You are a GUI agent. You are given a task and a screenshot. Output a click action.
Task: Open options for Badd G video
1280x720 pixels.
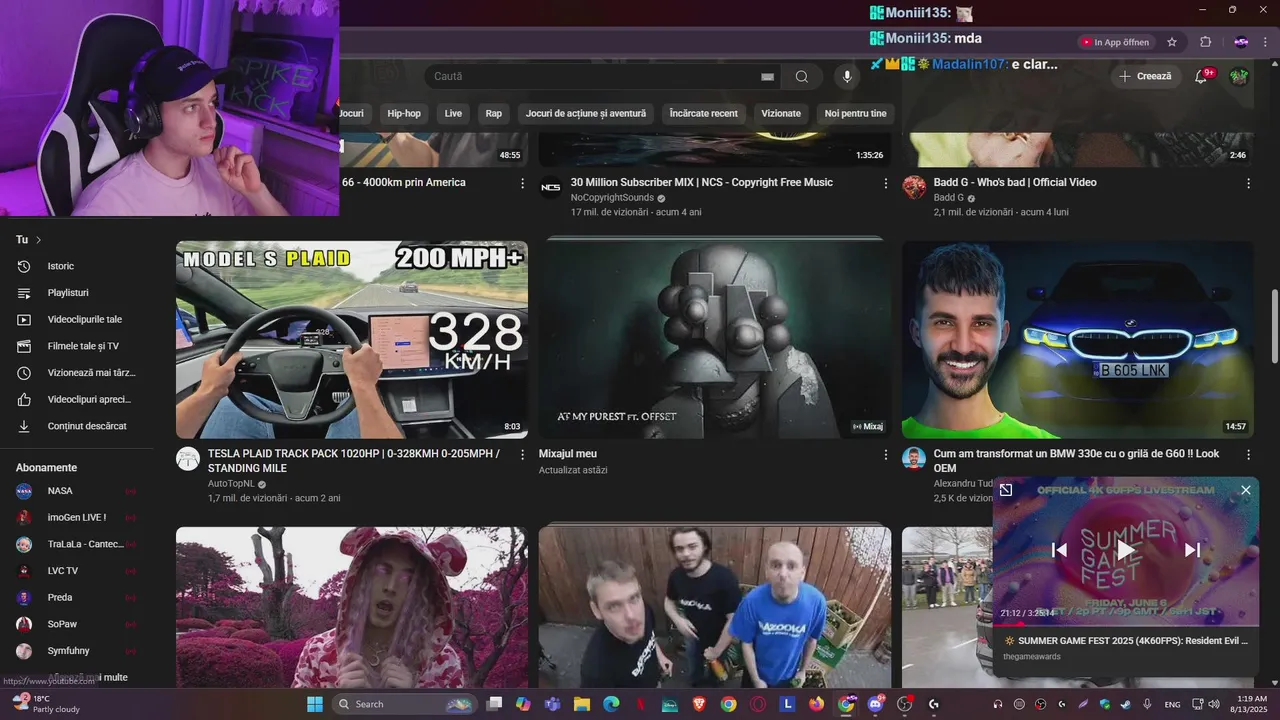point(1248,183)
